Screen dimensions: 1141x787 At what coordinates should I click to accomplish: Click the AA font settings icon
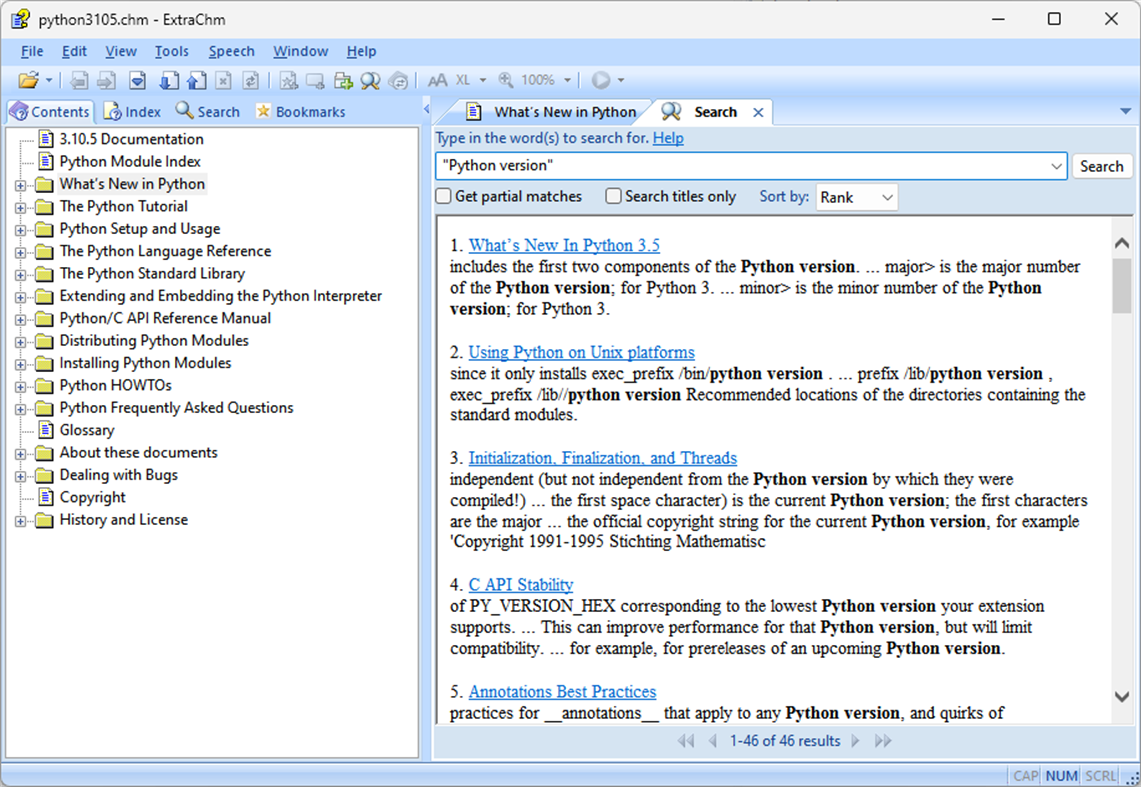tap(436, 79)
